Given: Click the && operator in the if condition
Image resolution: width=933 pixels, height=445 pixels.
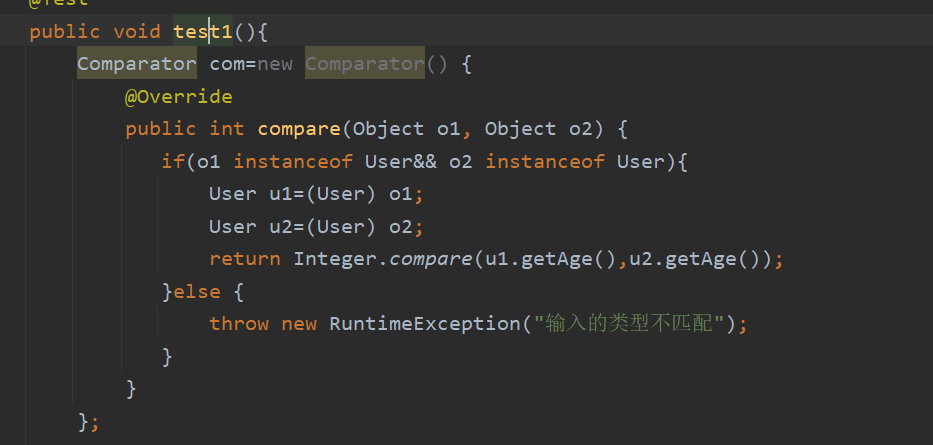Looking at the screenshot, I should click(425, 161).
